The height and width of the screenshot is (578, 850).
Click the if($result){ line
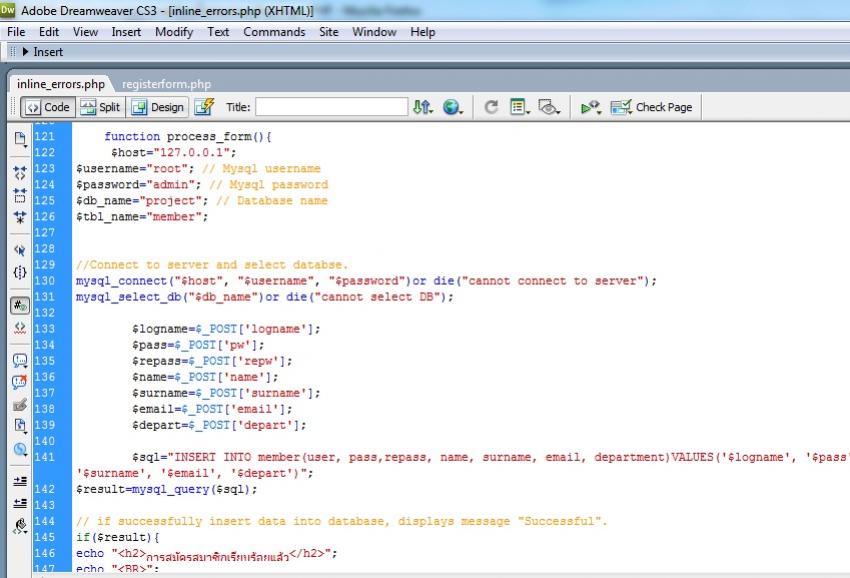point(118,537)
